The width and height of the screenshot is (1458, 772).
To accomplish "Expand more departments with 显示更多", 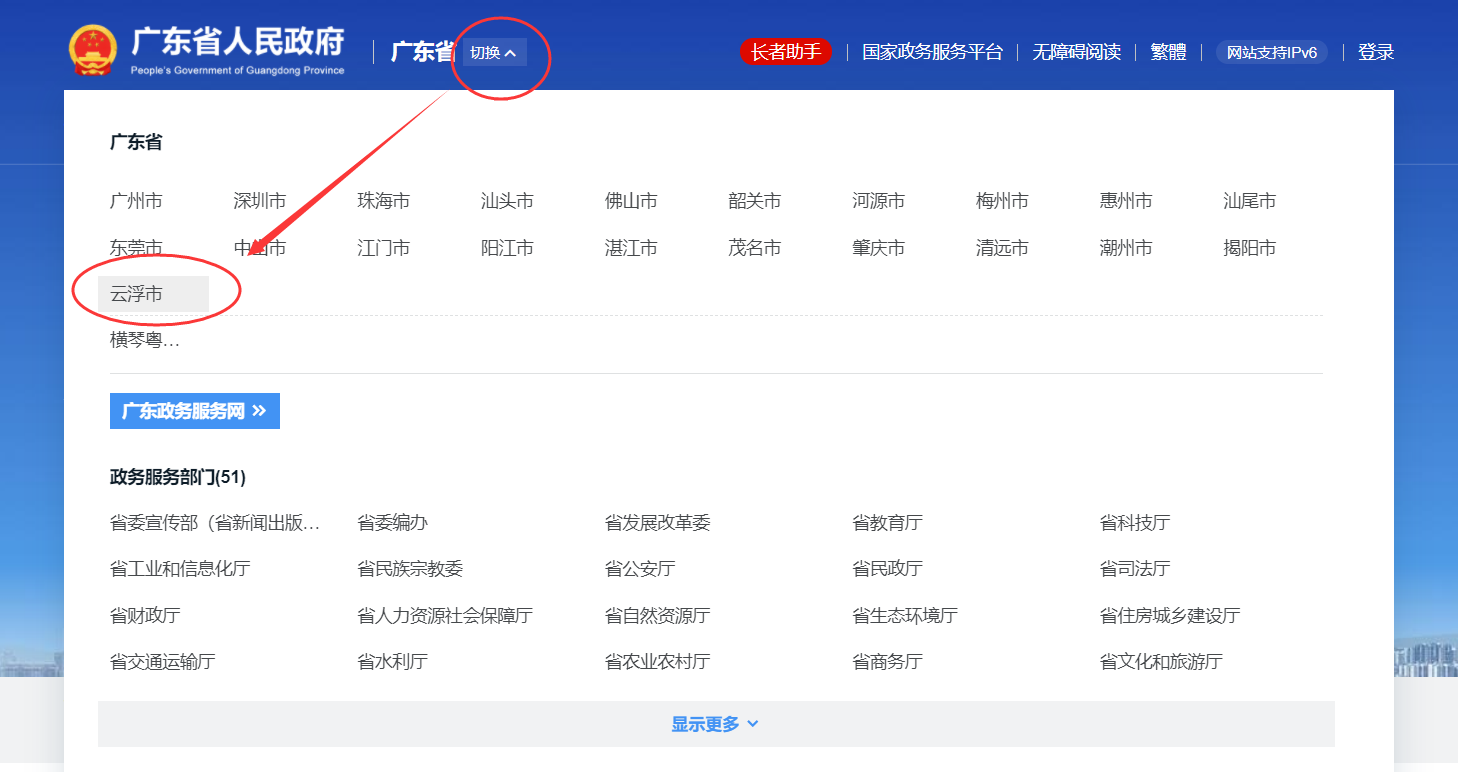I will coord(716,723).
